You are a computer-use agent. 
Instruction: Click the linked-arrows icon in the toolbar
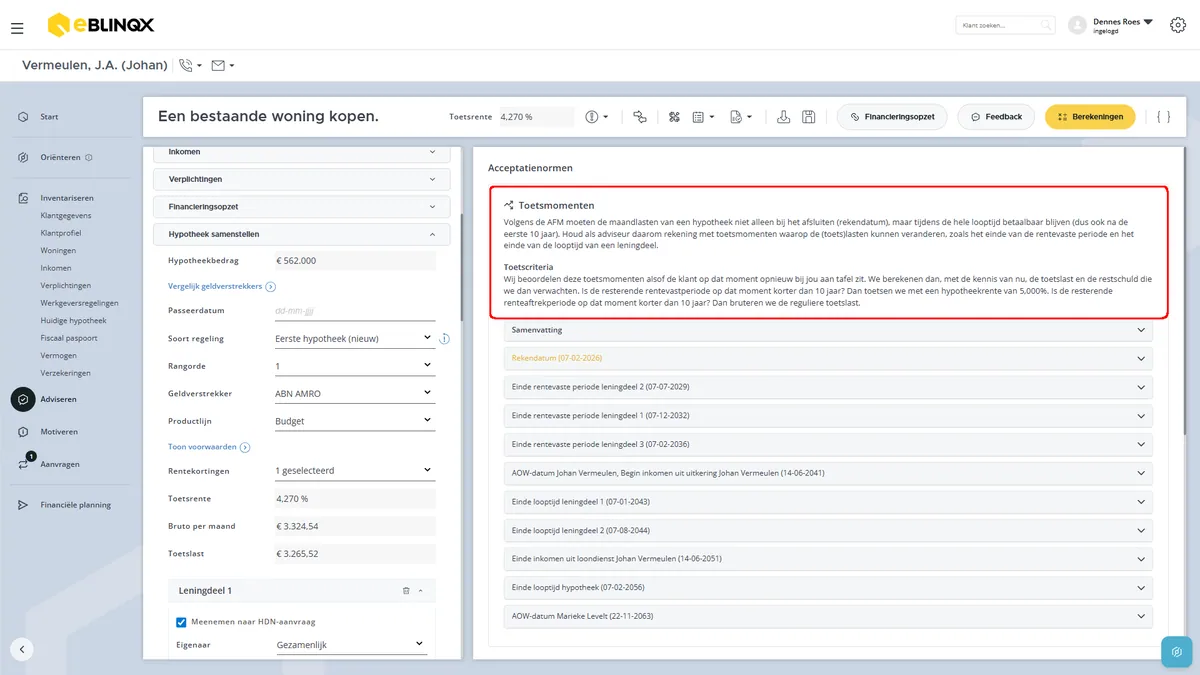(x=640, y=117)
